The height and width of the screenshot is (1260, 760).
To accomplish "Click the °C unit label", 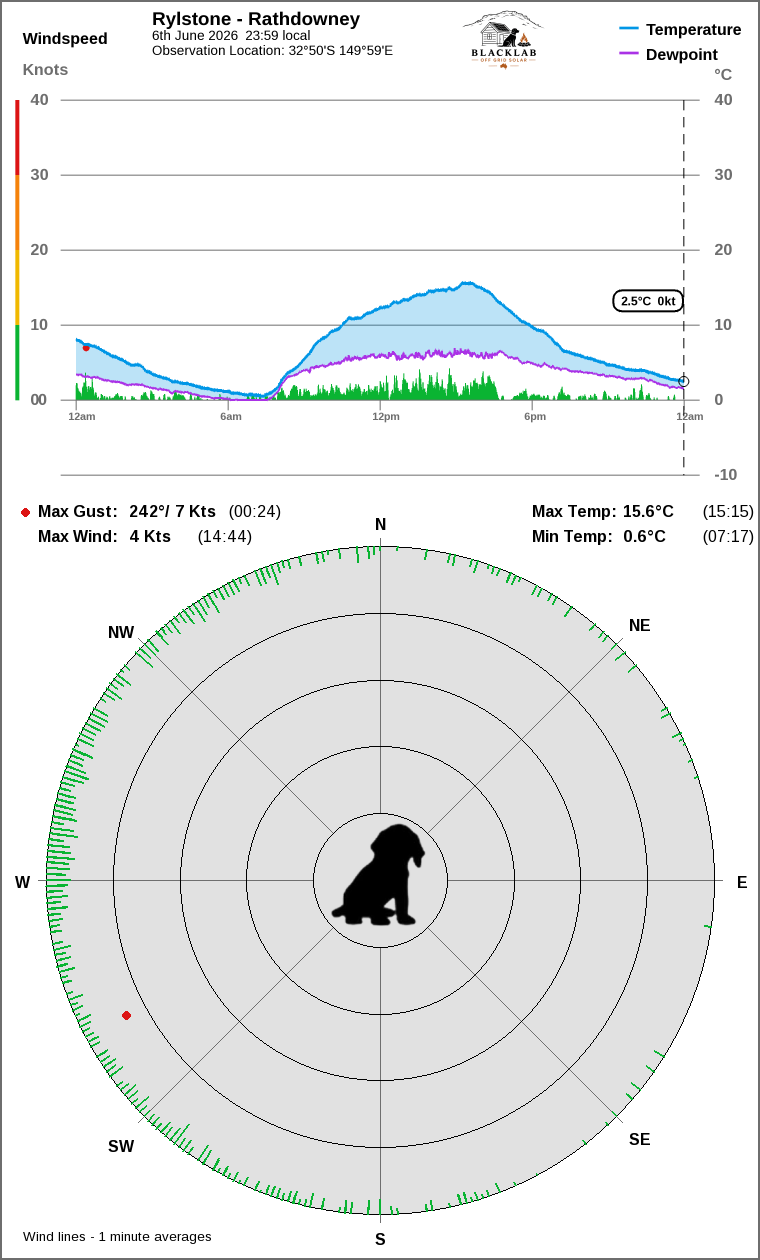I will tap(723, 75).
